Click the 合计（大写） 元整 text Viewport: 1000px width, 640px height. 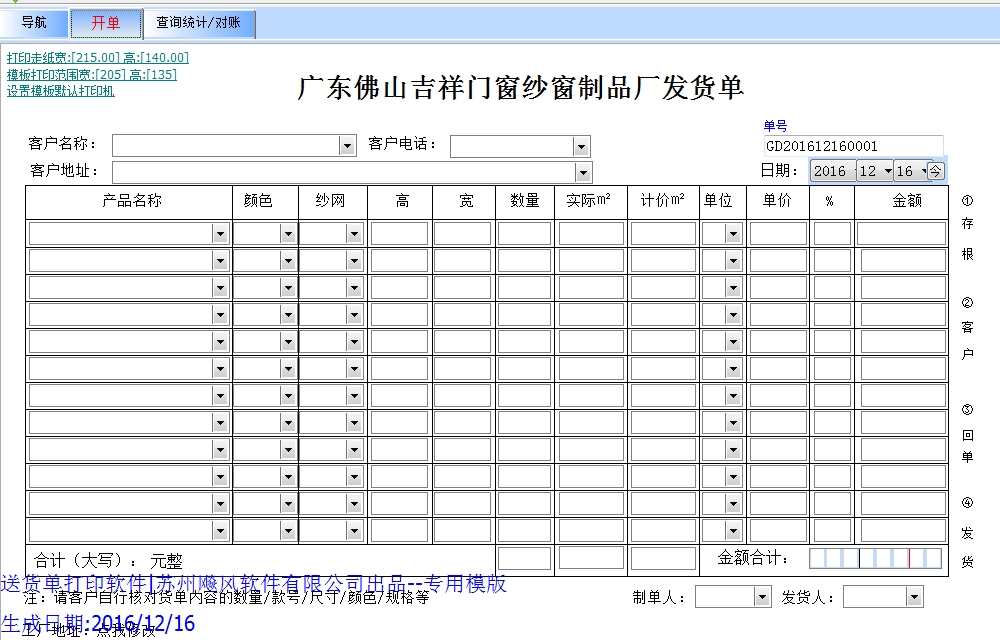coord(108,561)
